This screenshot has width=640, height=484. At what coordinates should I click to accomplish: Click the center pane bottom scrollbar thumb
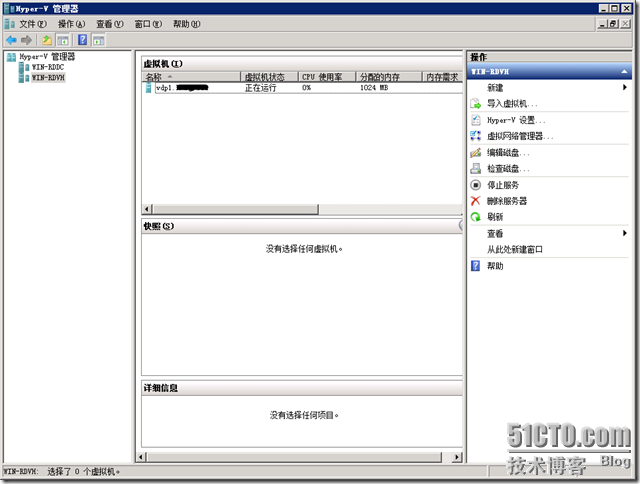(x=293, y=457)
